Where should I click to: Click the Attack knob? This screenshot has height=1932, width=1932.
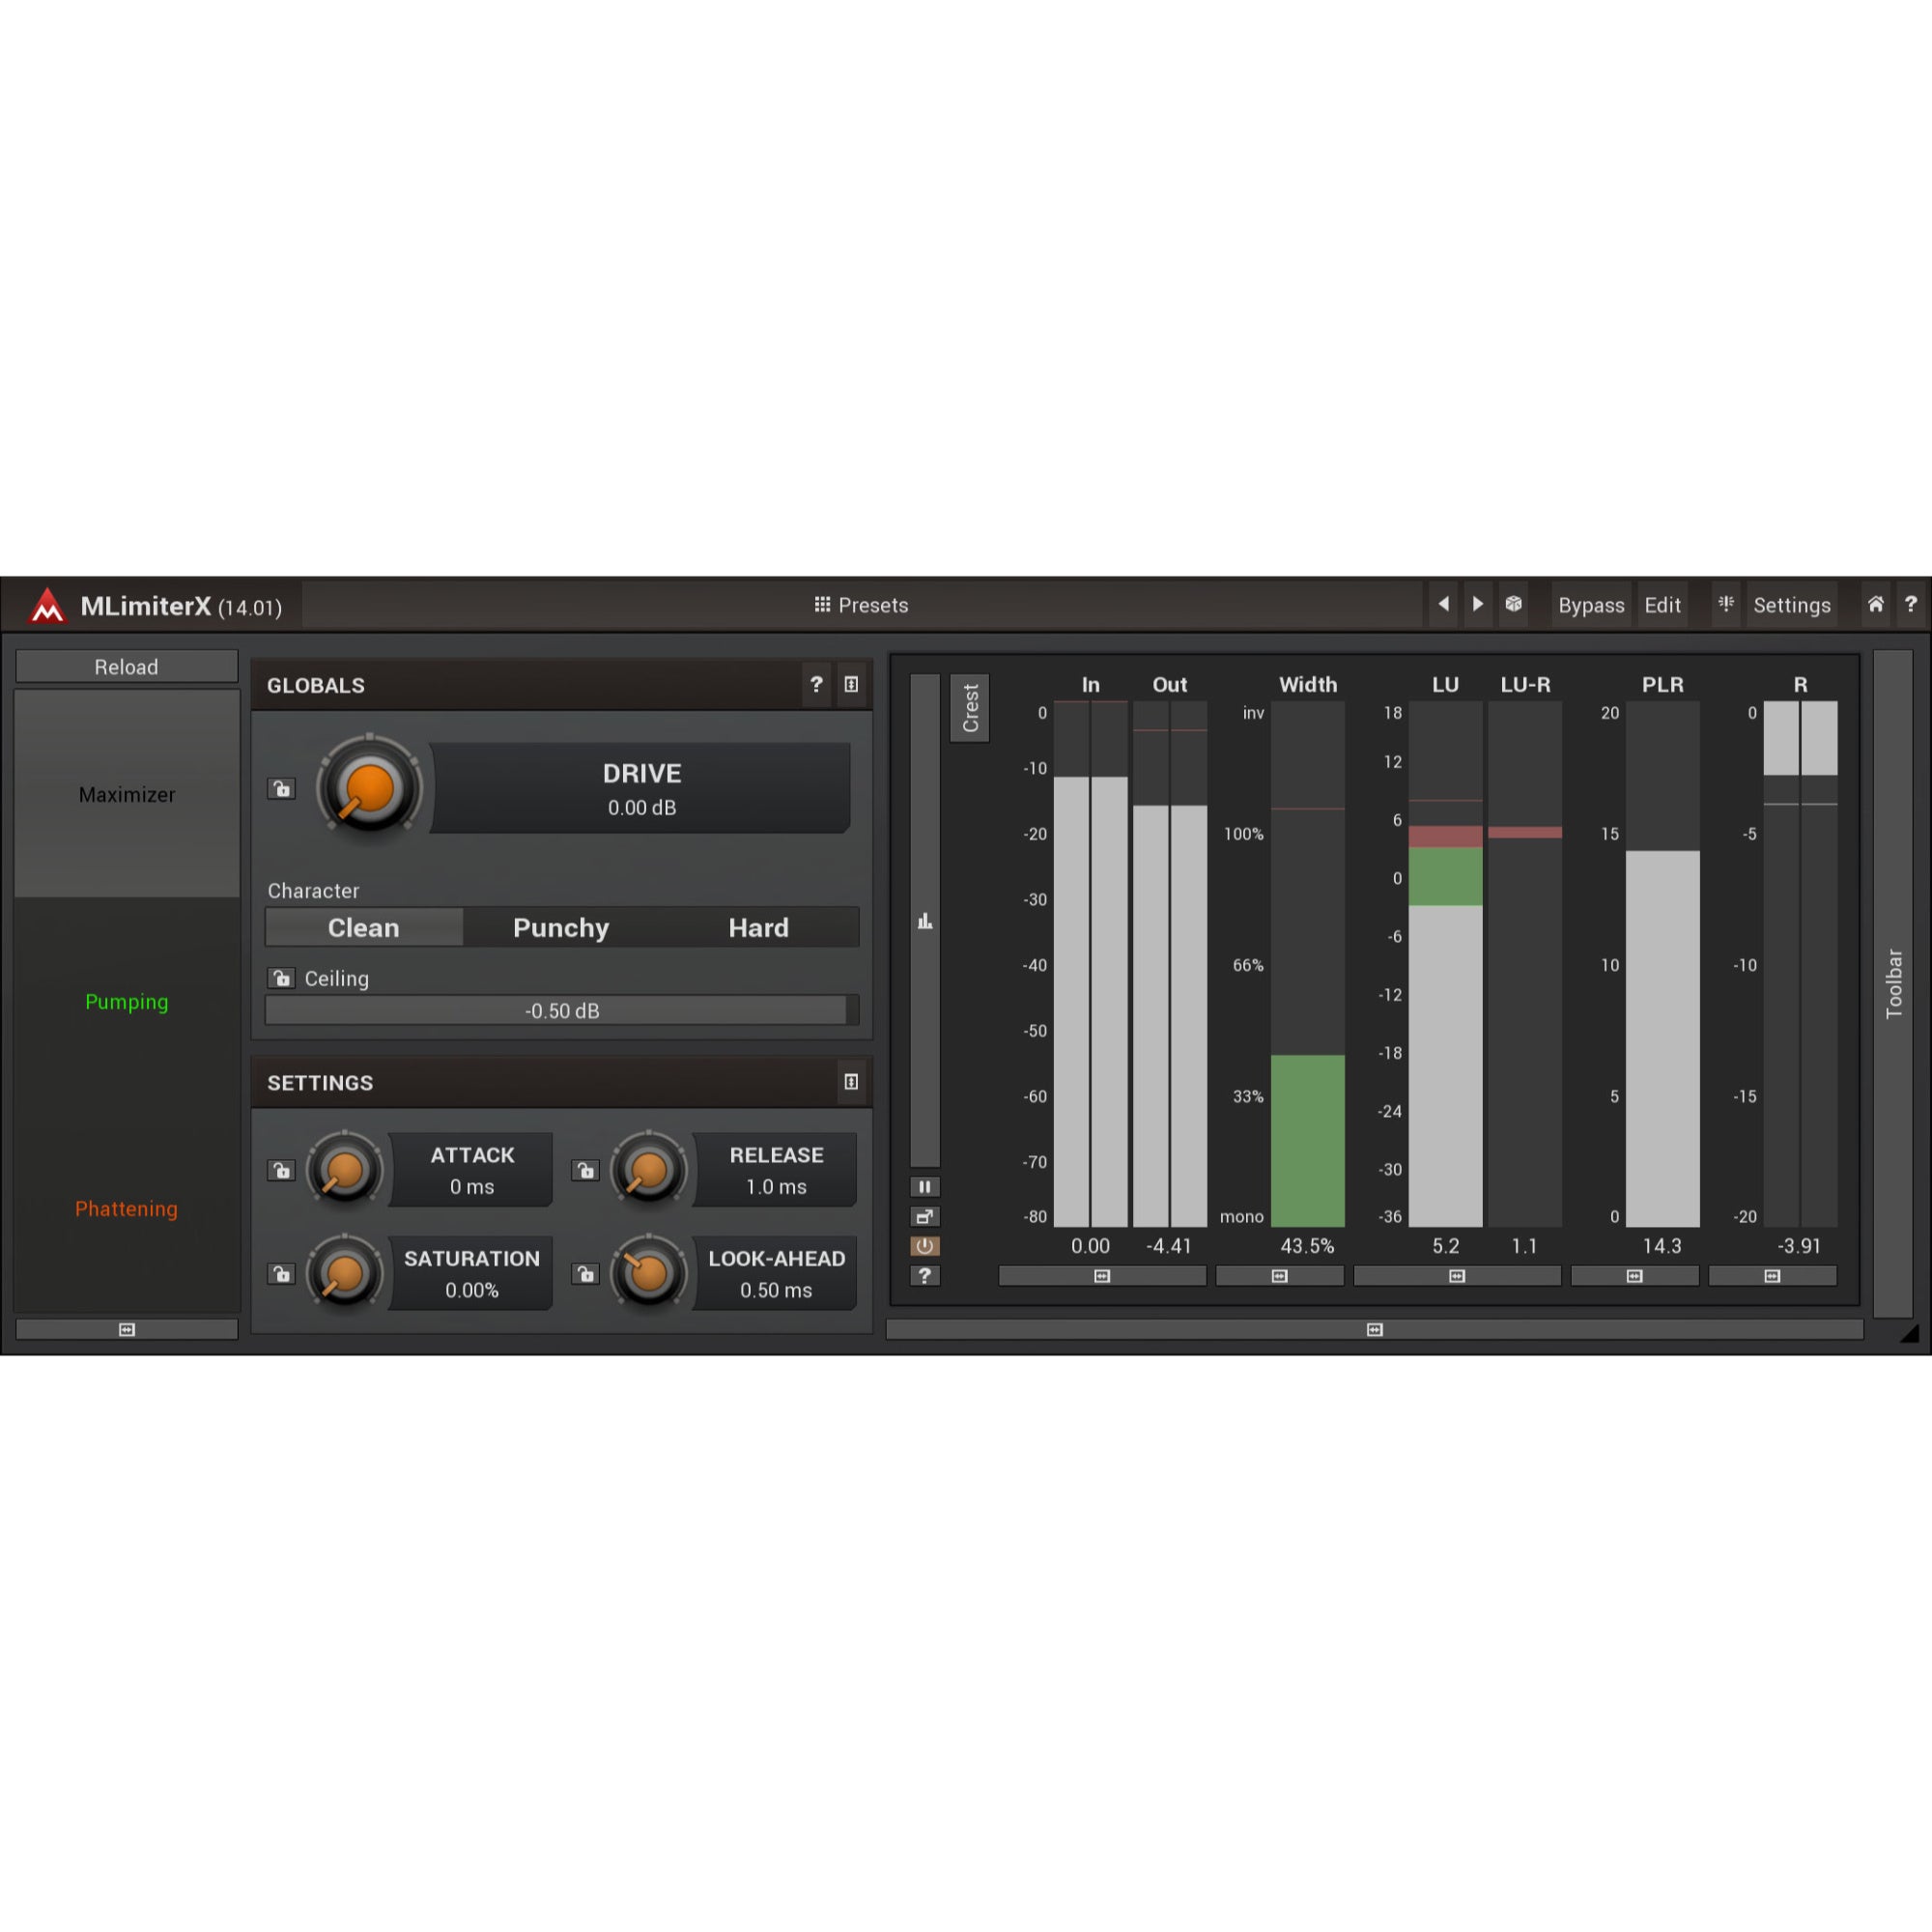tap(345, 1169)
